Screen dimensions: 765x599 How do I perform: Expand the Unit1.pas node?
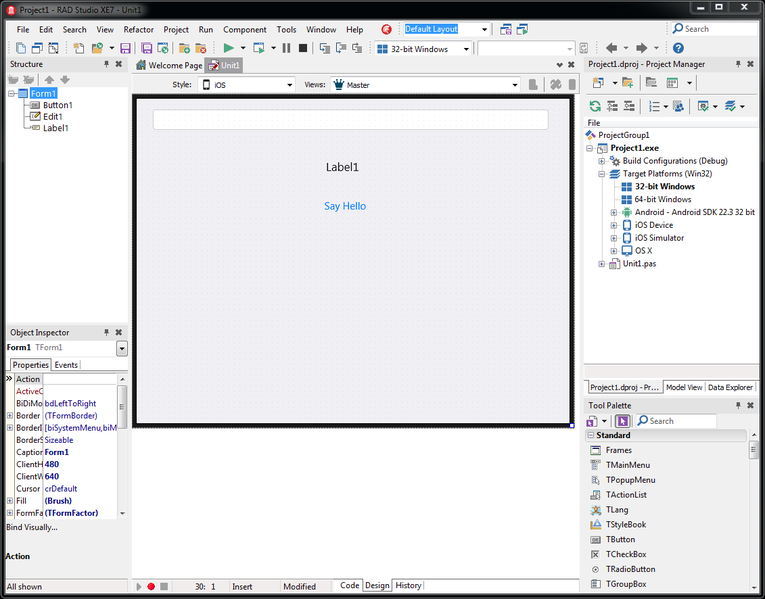(x=602, y=264)
